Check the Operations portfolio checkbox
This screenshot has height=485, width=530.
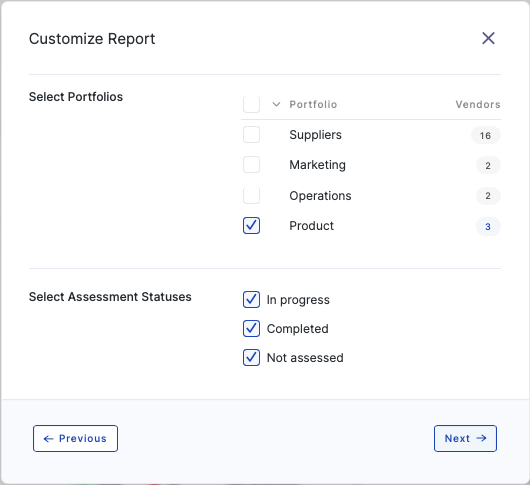point(251,195)
